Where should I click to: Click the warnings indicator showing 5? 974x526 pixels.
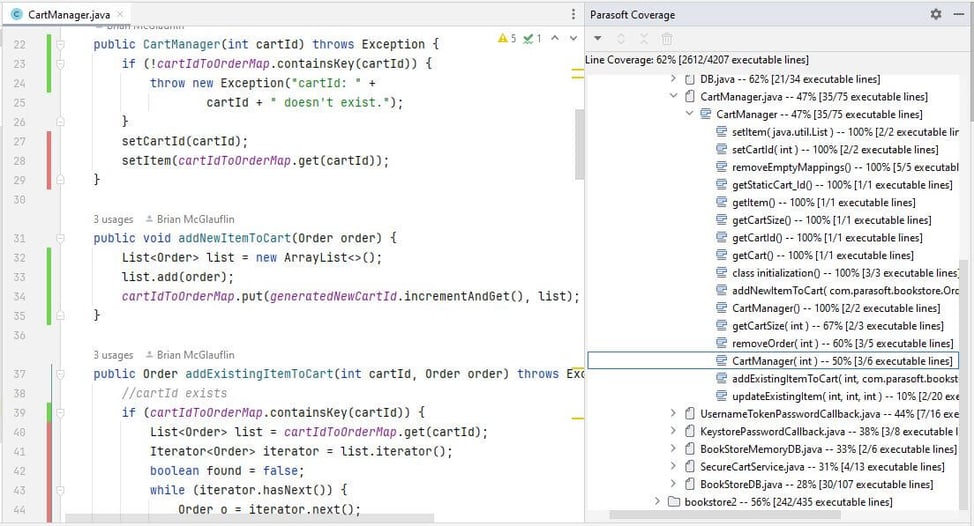click(507, 39)
